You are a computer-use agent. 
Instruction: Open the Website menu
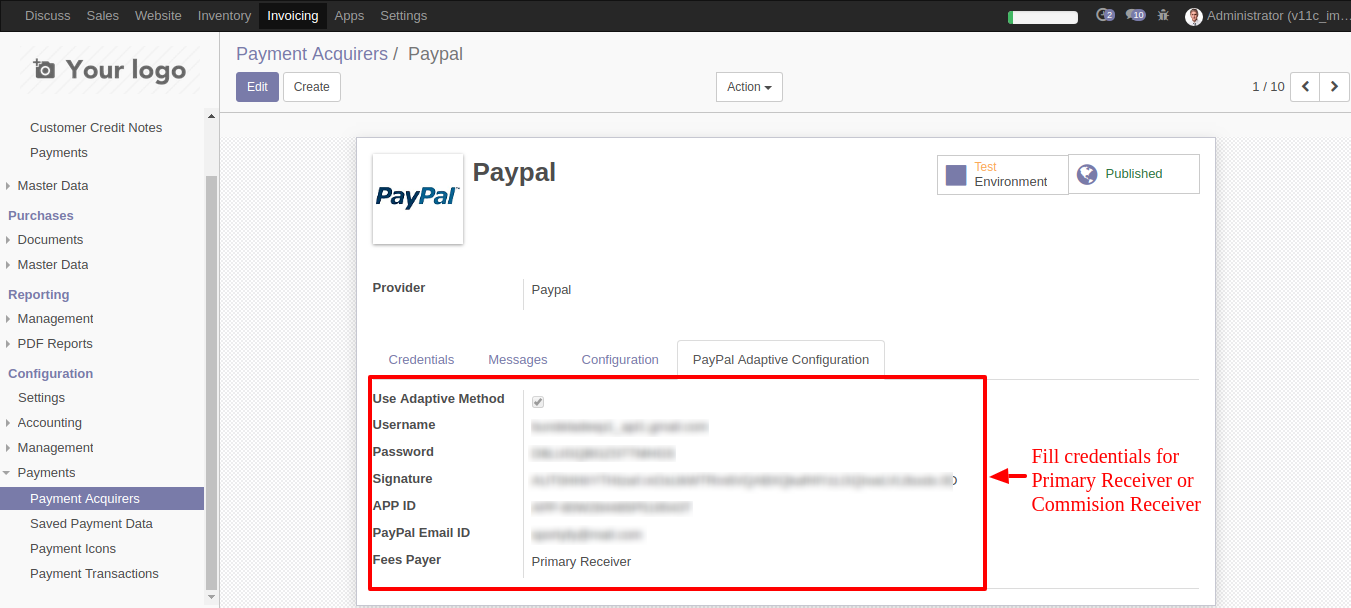(158, 15)
